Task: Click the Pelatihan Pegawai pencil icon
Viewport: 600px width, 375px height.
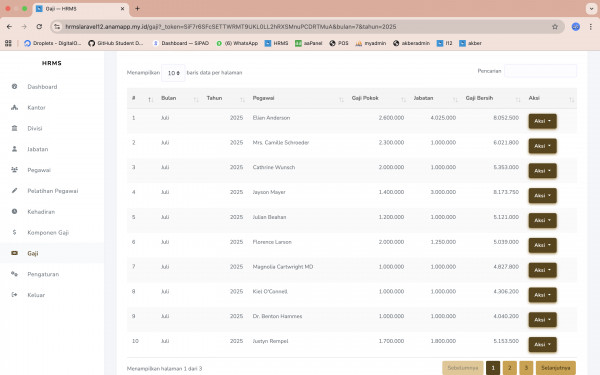Action: coord(15,191)
